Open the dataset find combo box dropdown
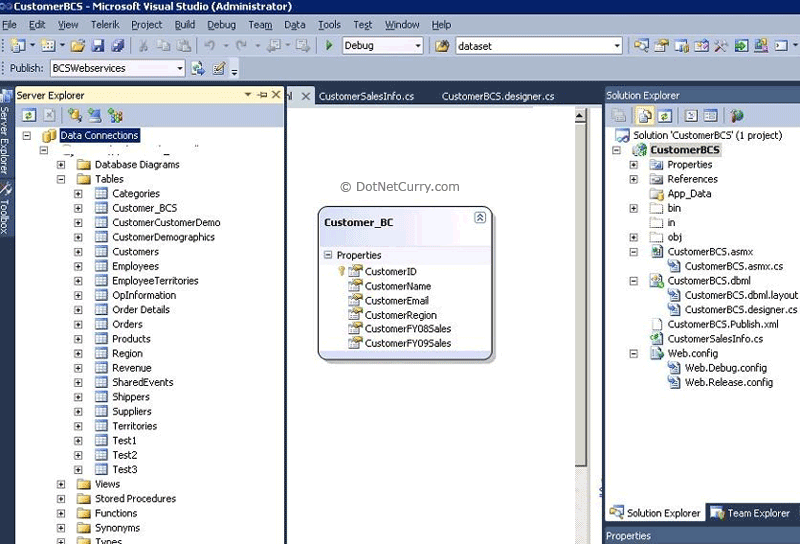 (617, 46)
